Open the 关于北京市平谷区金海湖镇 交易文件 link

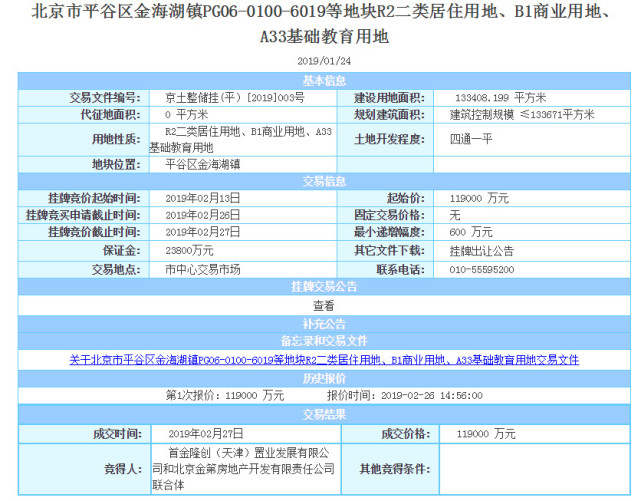[x=324, y=360]
